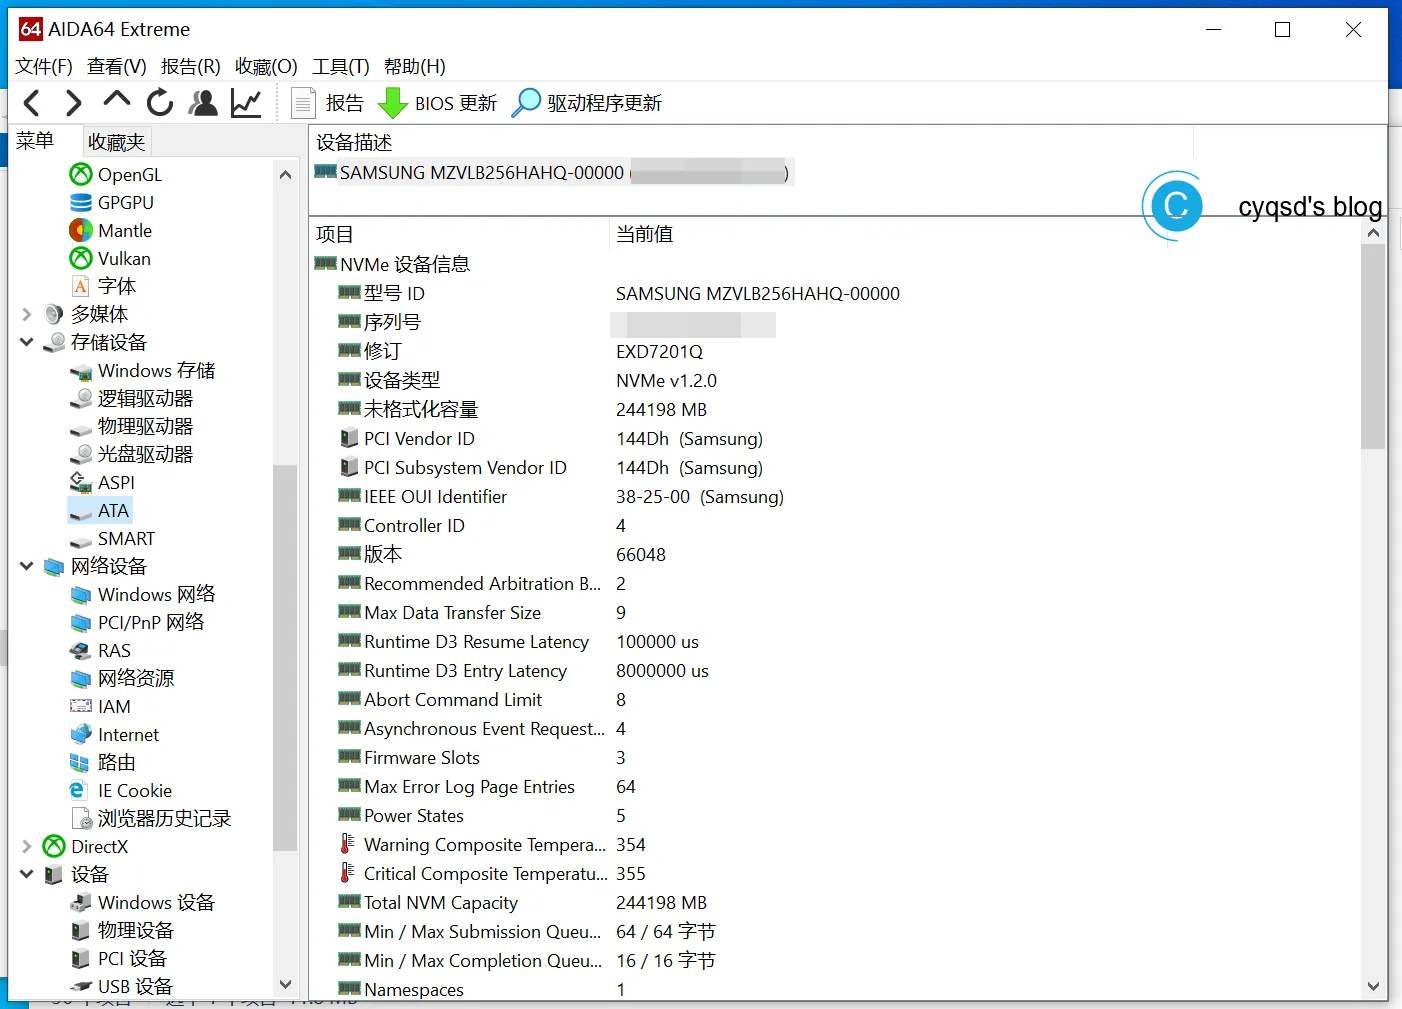Image resolution: width=1402 pixels, height=1009 pixels.
Task: Select PCI/PnP 网络 in the tree
Action: (137, 622)
